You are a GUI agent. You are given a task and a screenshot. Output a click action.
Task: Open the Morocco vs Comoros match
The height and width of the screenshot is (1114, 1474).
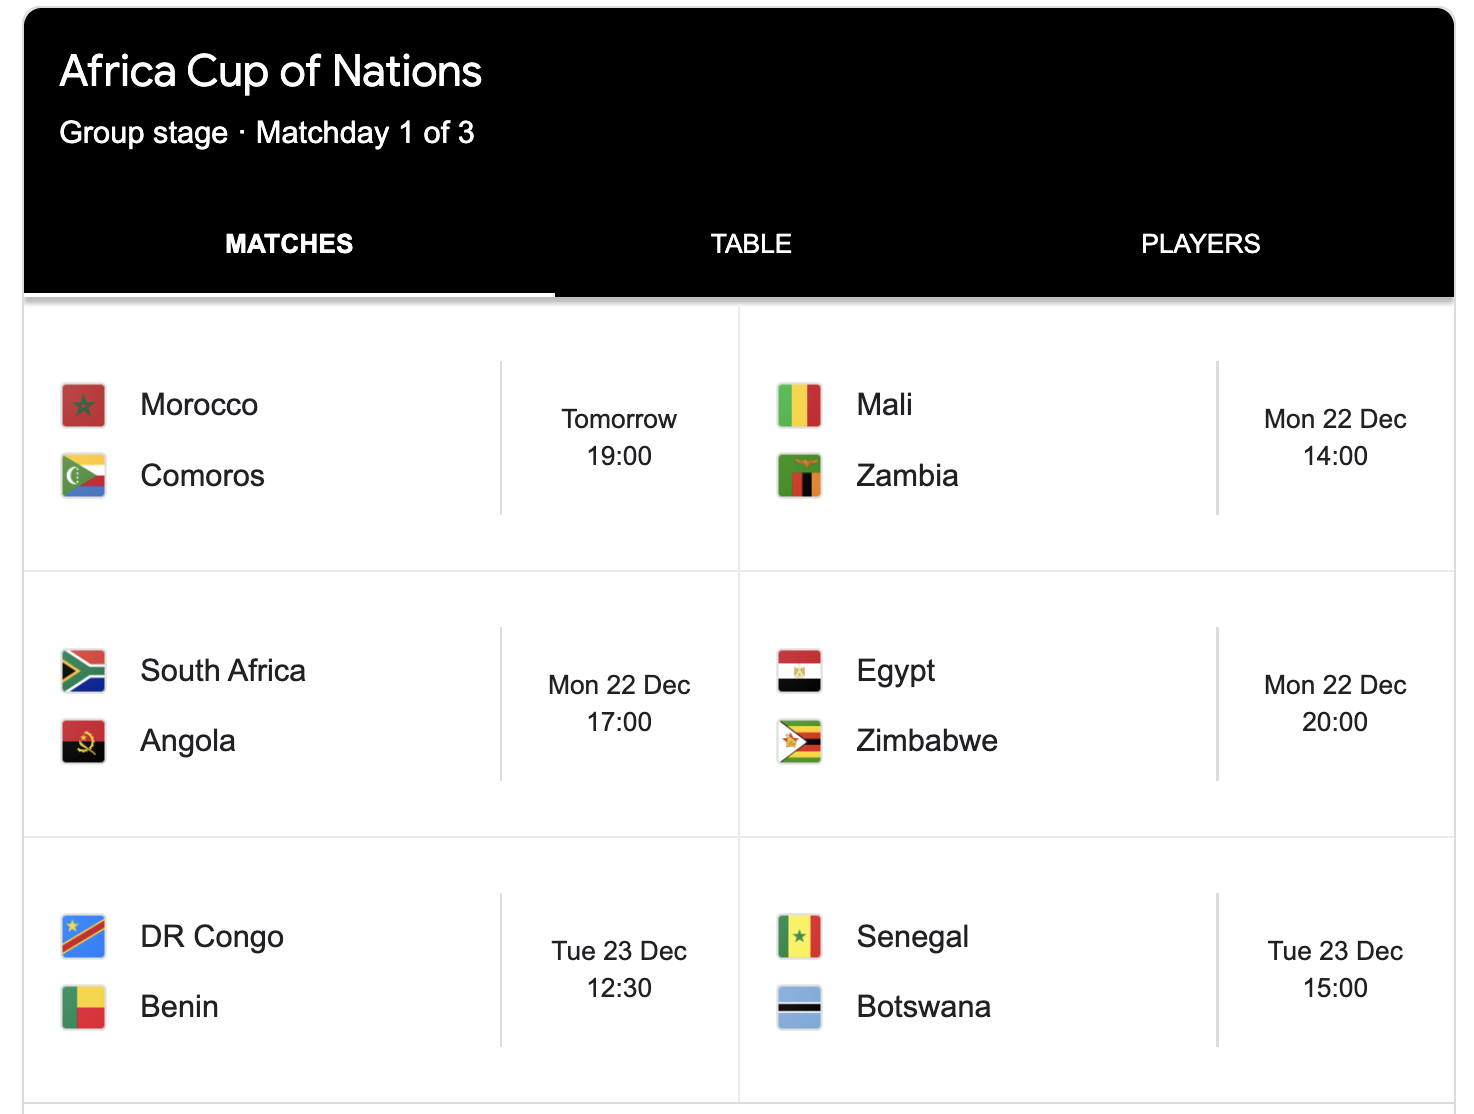380,438
